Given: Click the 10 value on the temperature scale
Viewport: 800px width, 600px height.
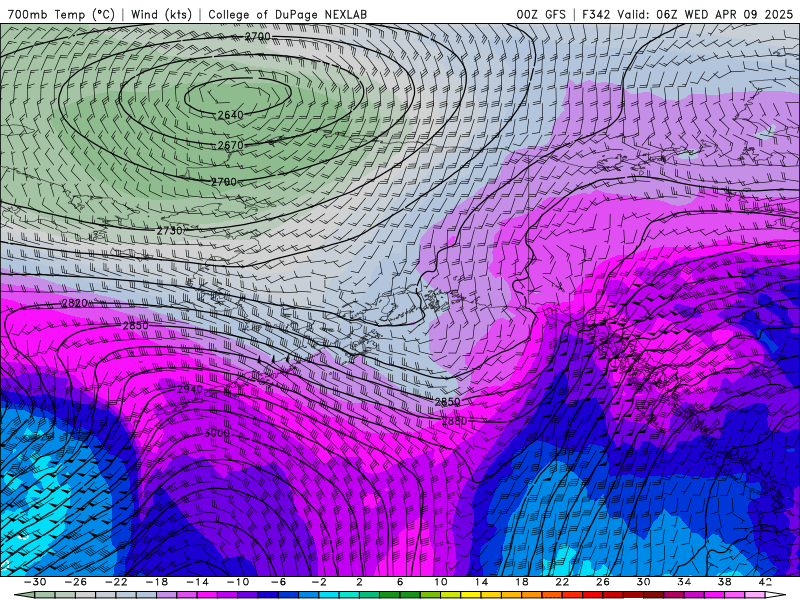Looking at the screenshot, I should pyautogui.click(x=440, y=582).
